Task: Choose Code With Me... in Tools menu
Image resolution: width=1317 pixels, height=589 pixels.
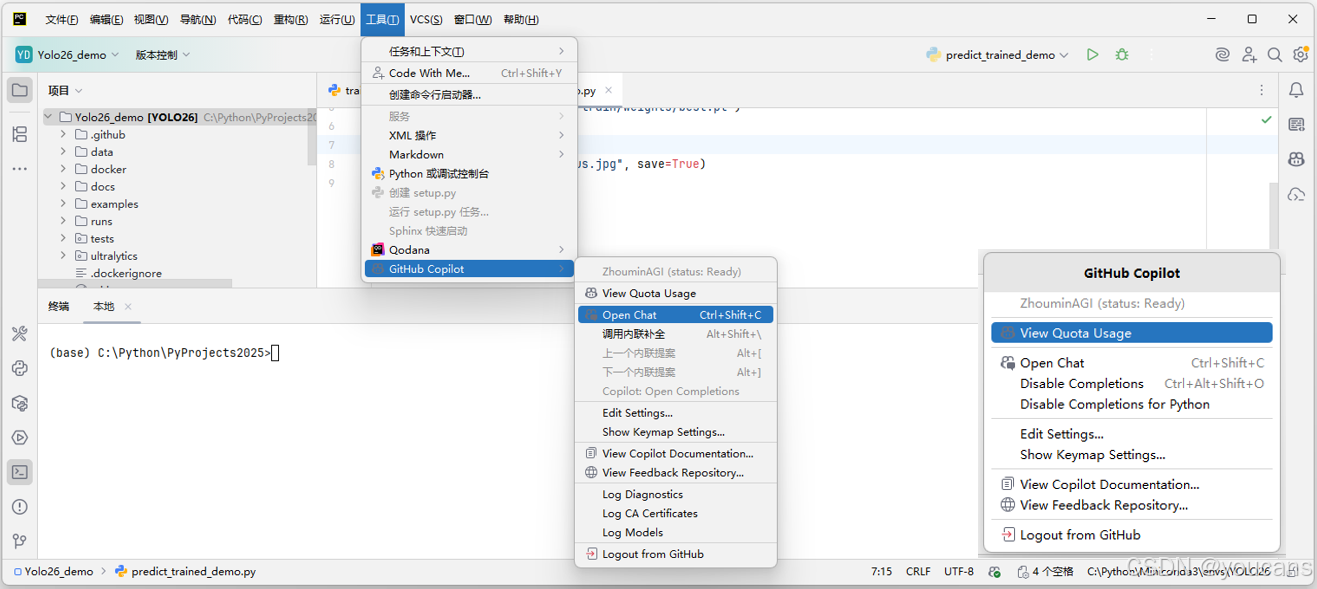Action: (469, 73)
